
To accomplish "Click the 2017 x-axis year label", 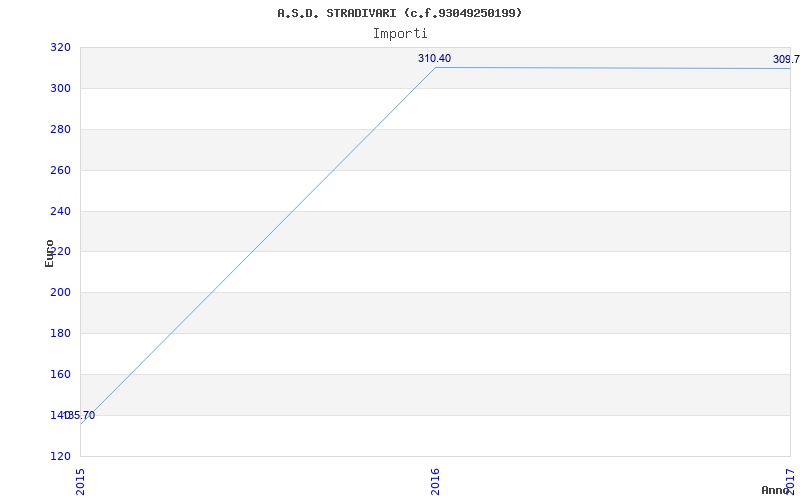I will tap(790, 481).
